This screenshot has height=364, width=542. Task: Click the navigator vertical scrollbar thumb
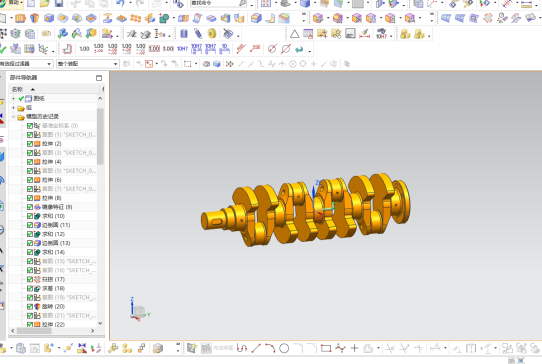(100, 136)
